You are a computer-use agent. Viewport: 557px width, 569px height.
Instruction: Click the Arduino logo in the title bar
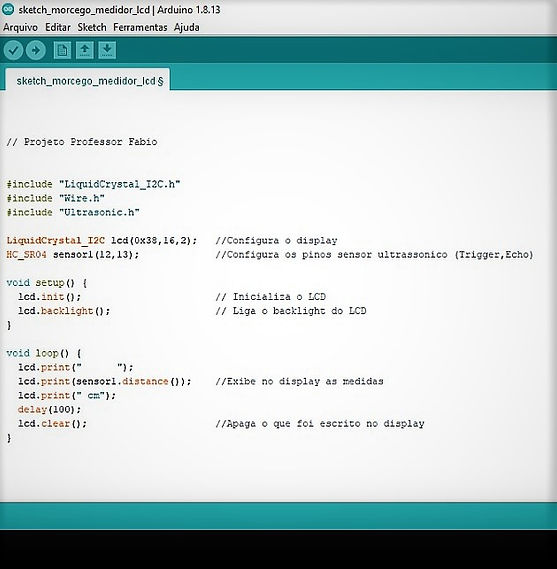pos(8,9)
